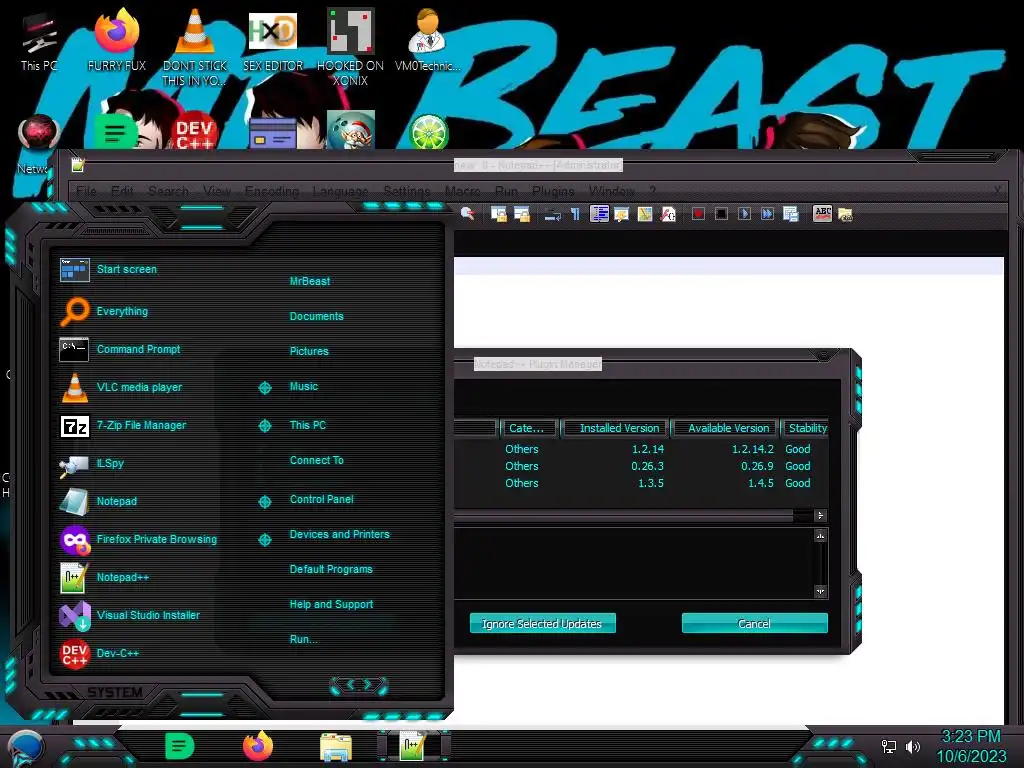Toggle synchronized vertical scrolling icon
The height and width of the screenshot is (768, 1024).
(x=499, y=214)
